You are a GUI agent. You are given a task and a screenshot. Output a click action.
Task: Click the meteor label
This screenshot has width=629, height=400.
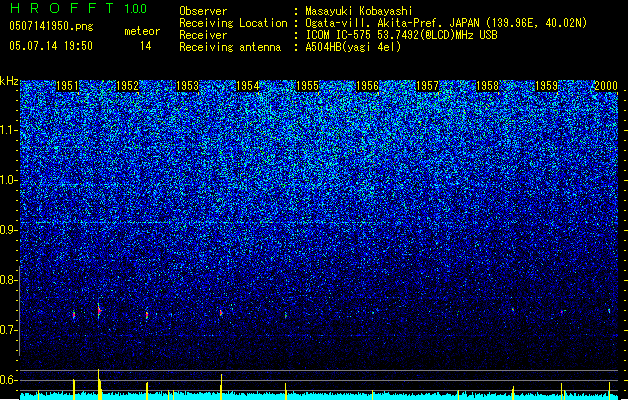tap(142, 31)
